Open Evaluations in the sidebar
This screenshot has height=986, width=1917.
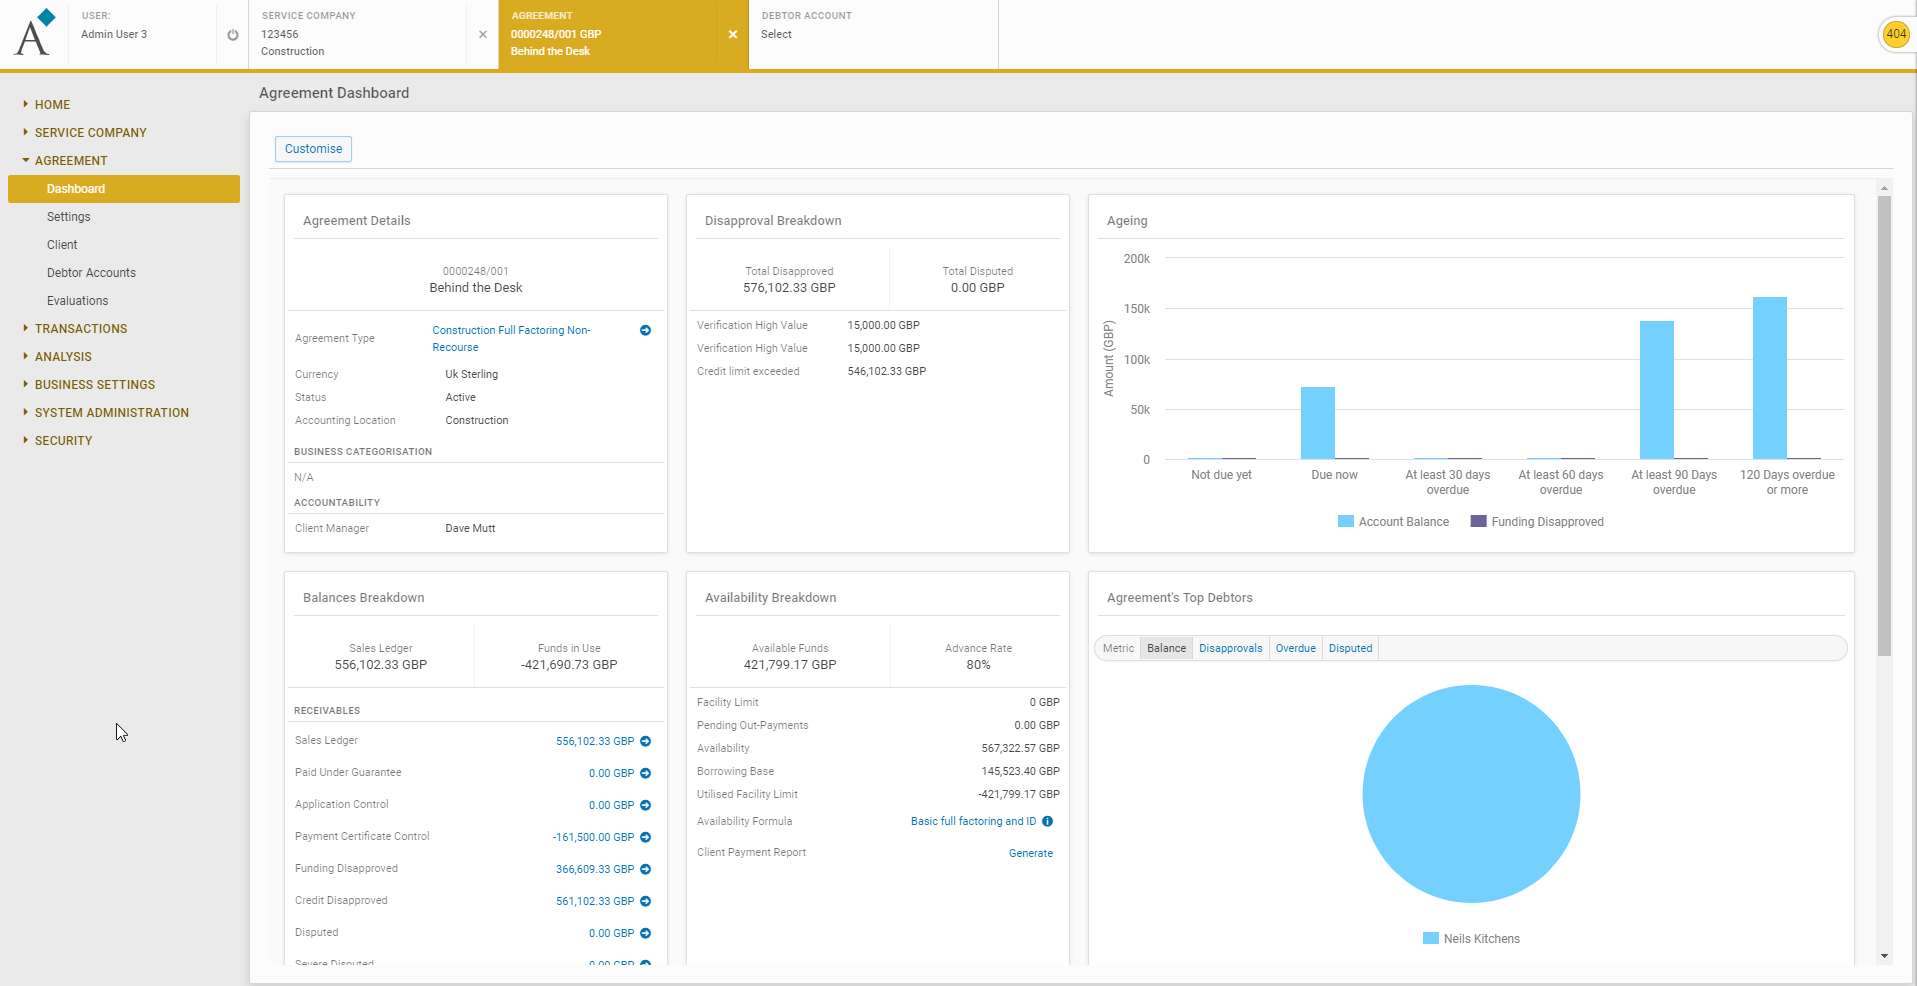(78, 301)
